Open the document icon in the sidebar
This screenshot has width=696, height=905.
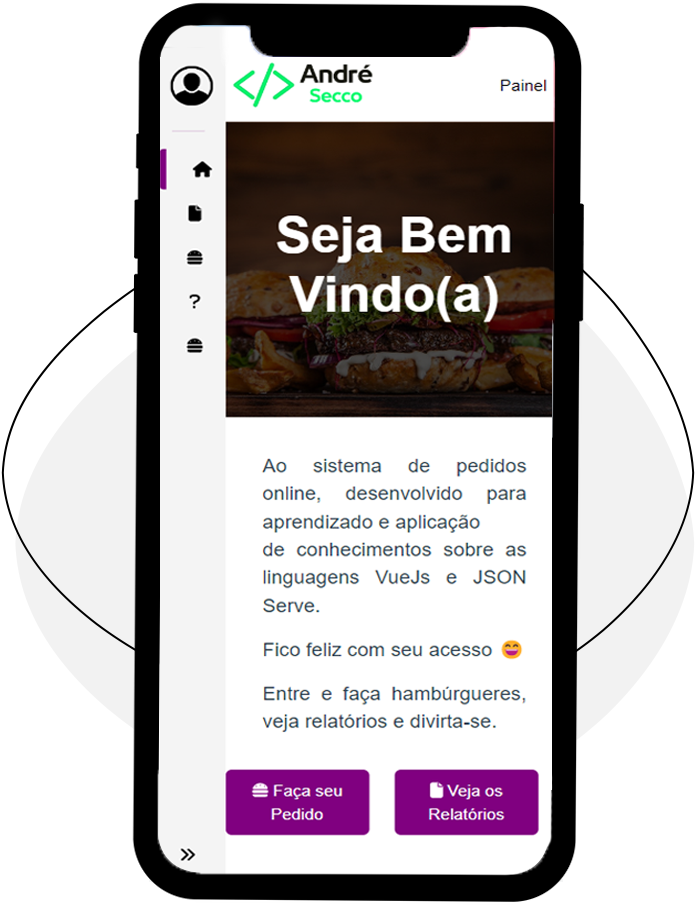coord(195,214)
